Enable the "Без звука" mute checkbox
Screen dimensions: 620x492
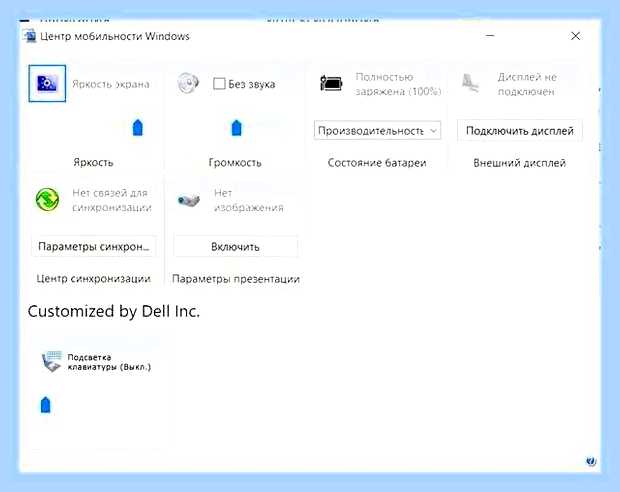(219, 83)
